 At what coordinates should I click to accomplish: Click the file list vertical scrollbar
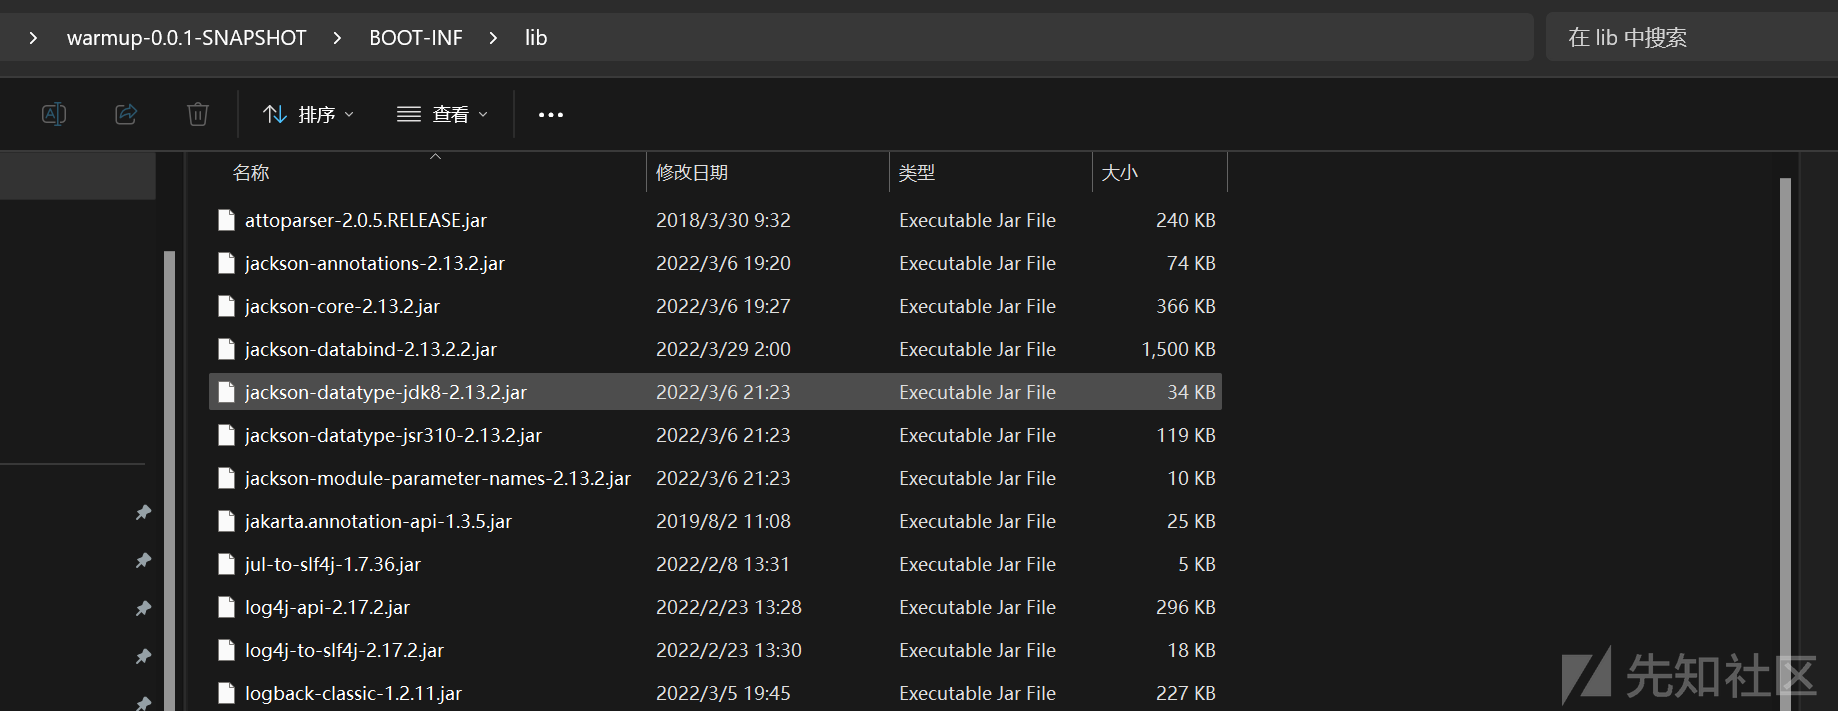[x=1785, y=443]
